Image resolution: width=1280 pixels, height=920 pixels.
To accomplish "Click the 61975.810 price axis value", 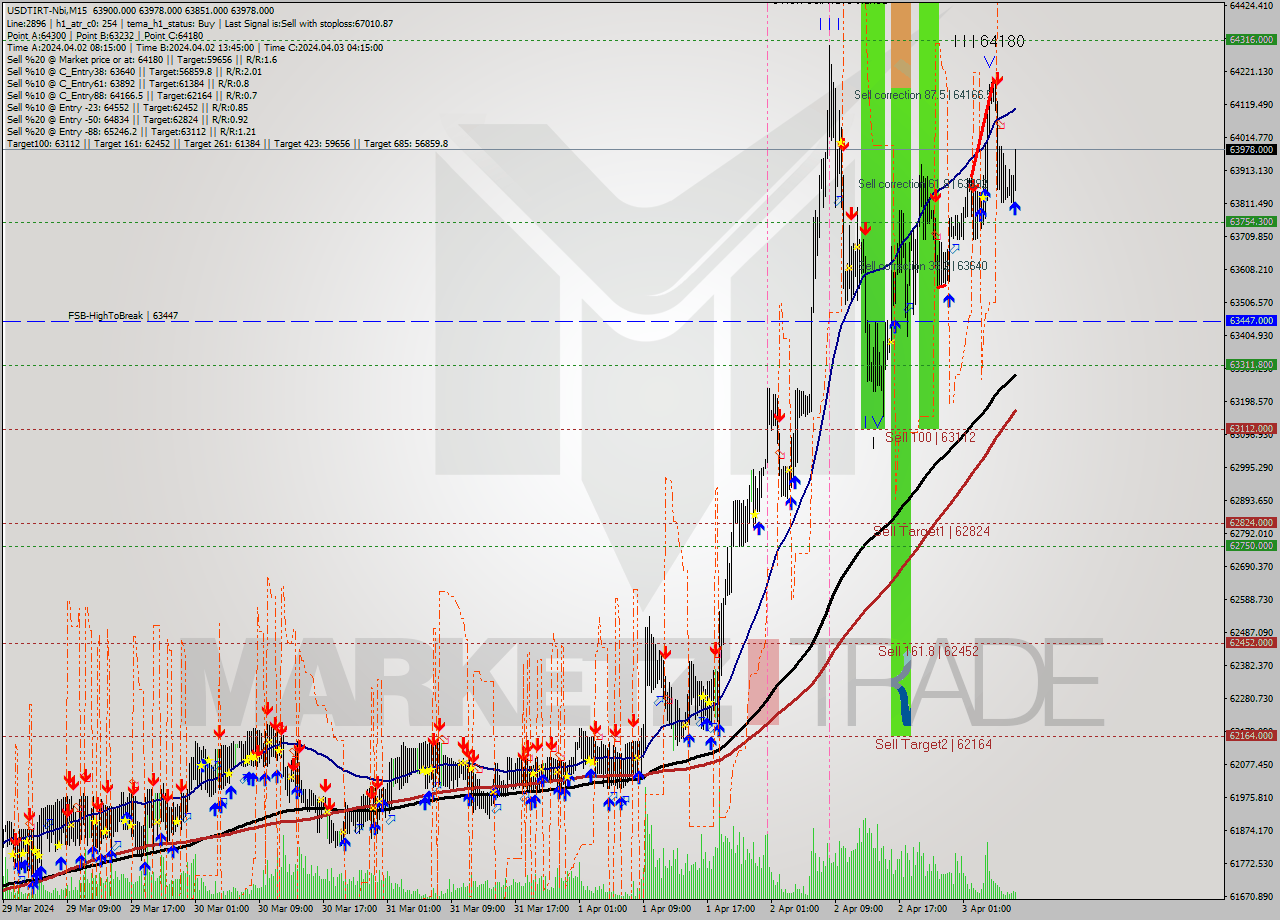I will tap(1250, 797).
